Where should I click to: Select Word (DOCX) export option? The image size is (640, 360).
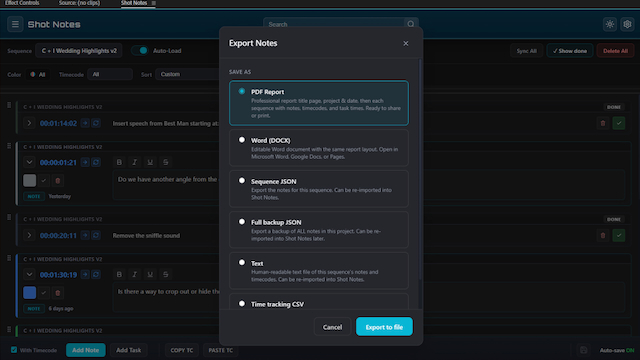coord(319,148)
